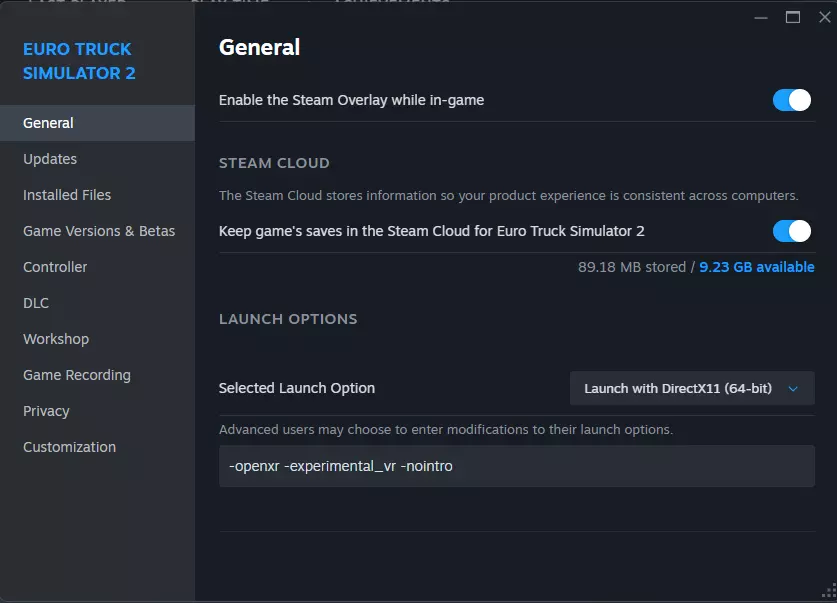Click the 'Keep game's saves' label

tap(432, 231)
